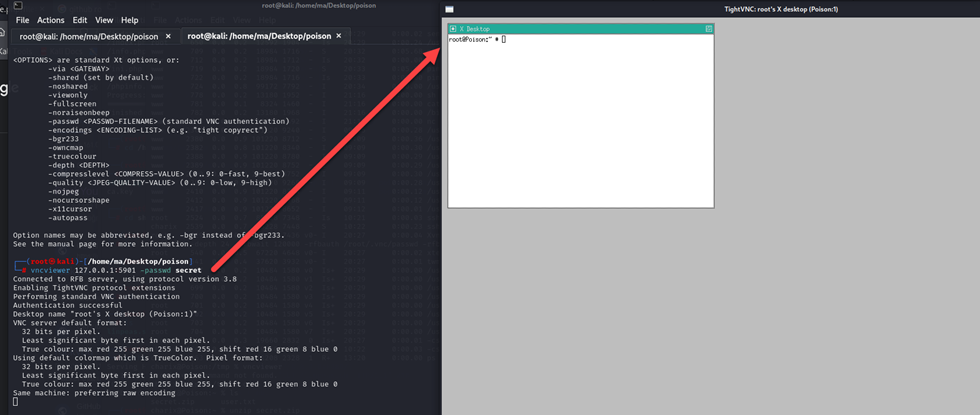980x415 pixels.
Task: Select the second active terminal tab
Action: tap(258, 36)
